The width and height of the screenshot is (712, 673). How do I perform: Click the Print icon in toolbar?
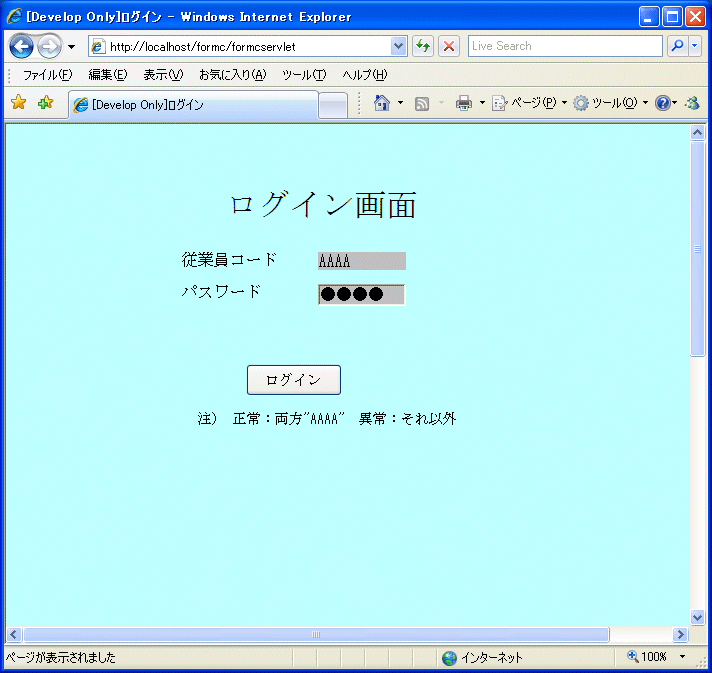463,103
